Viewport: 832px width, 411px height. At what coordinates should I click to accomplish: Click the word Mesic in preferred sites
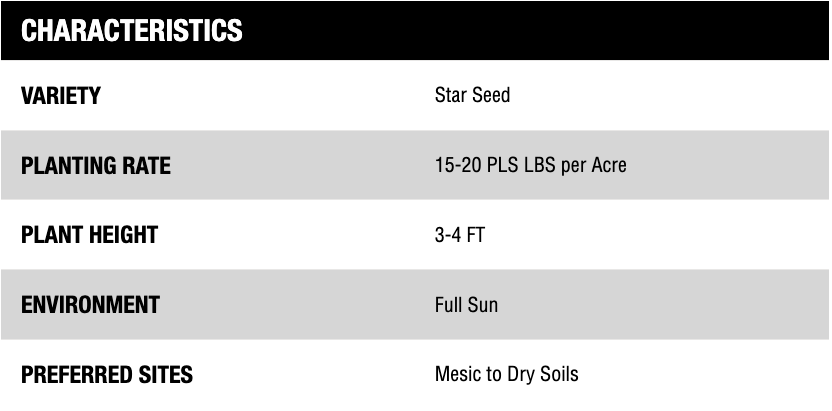(x=456, y=375)
